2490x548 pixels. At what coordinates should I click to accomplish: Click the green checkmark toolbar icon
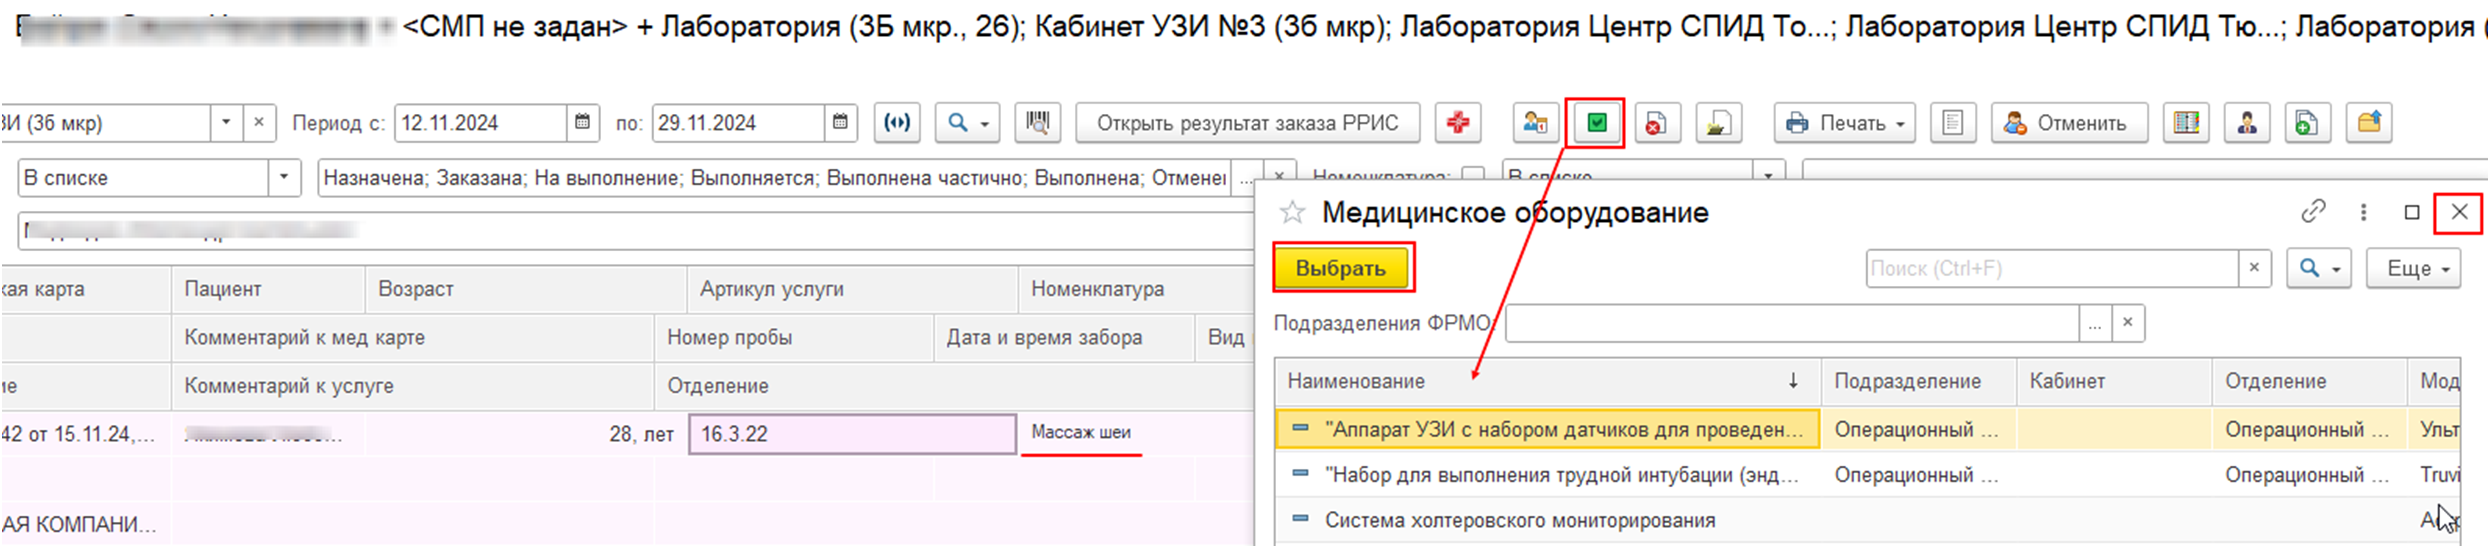point(1596,123)
